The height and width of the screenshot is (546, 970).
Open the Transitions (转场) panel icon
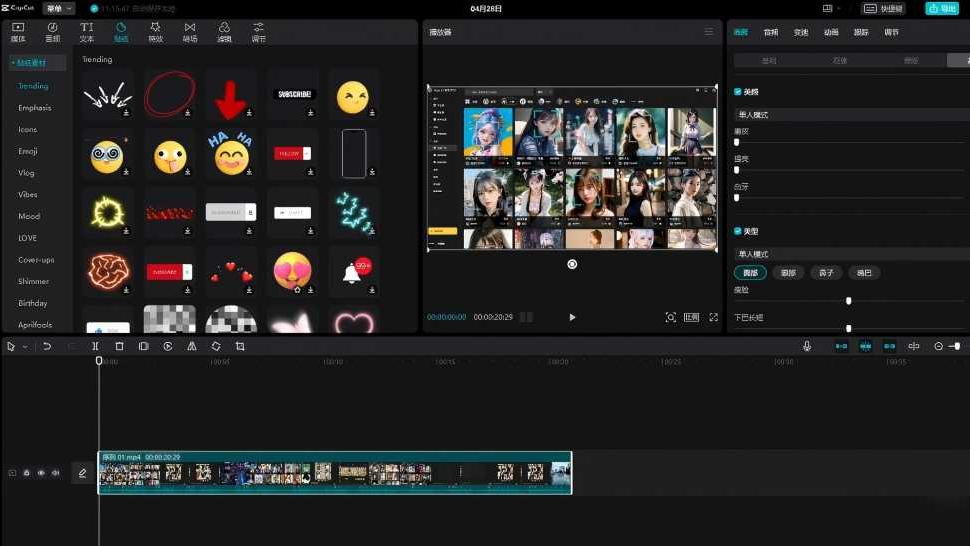point(190,32)
